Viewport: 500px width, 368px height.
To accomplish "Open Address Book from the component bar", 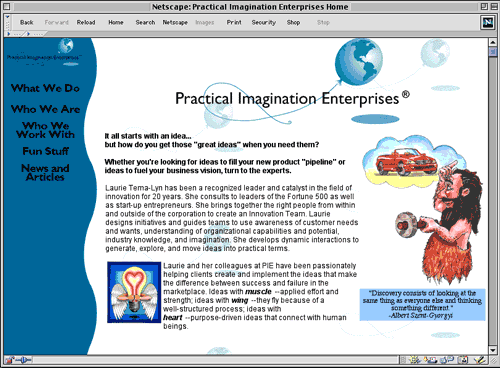I will pyautogui.click(x=463, y=360).
